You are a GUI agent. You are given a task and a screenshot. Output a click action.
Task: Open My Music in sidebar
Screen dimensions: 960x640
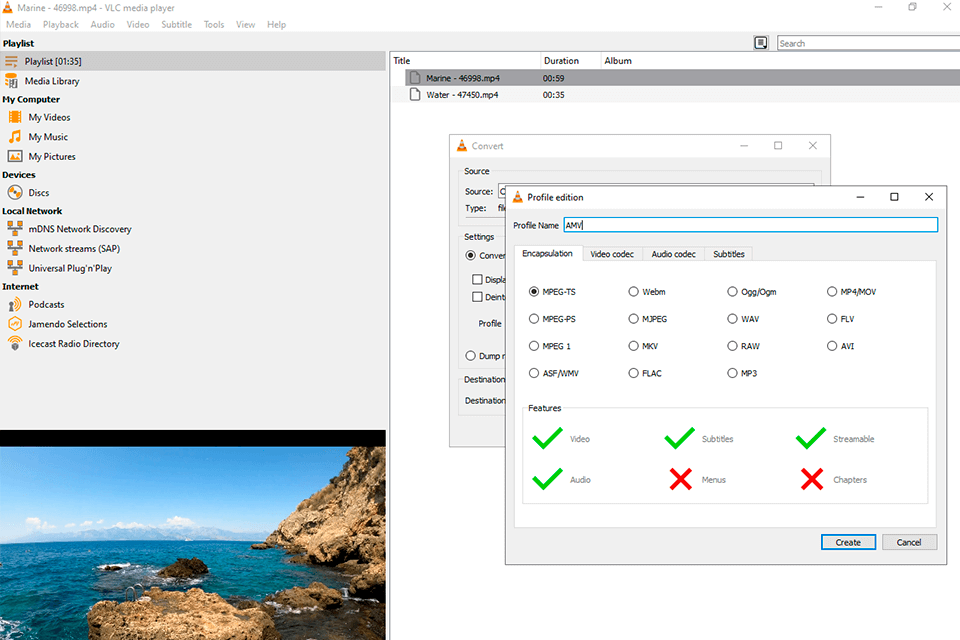[48, 137]
